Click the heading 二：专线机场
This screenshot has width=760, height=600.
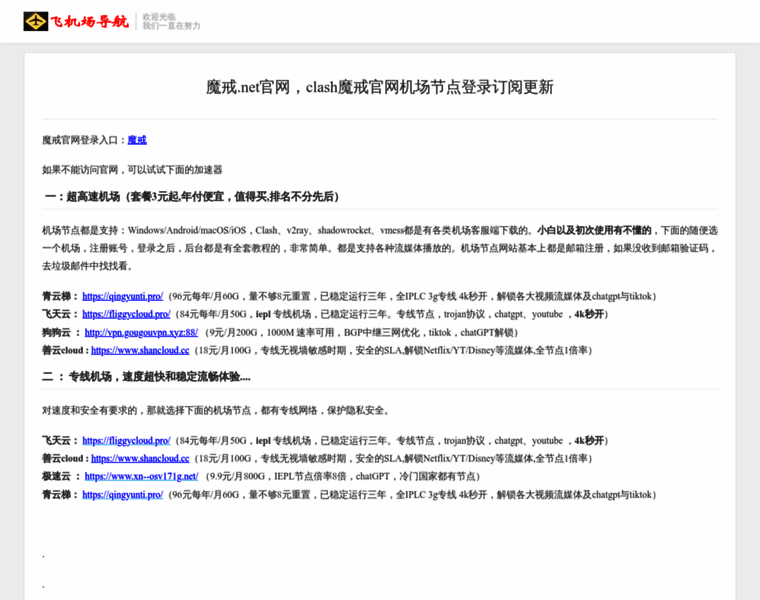click(x=146, y=377)
